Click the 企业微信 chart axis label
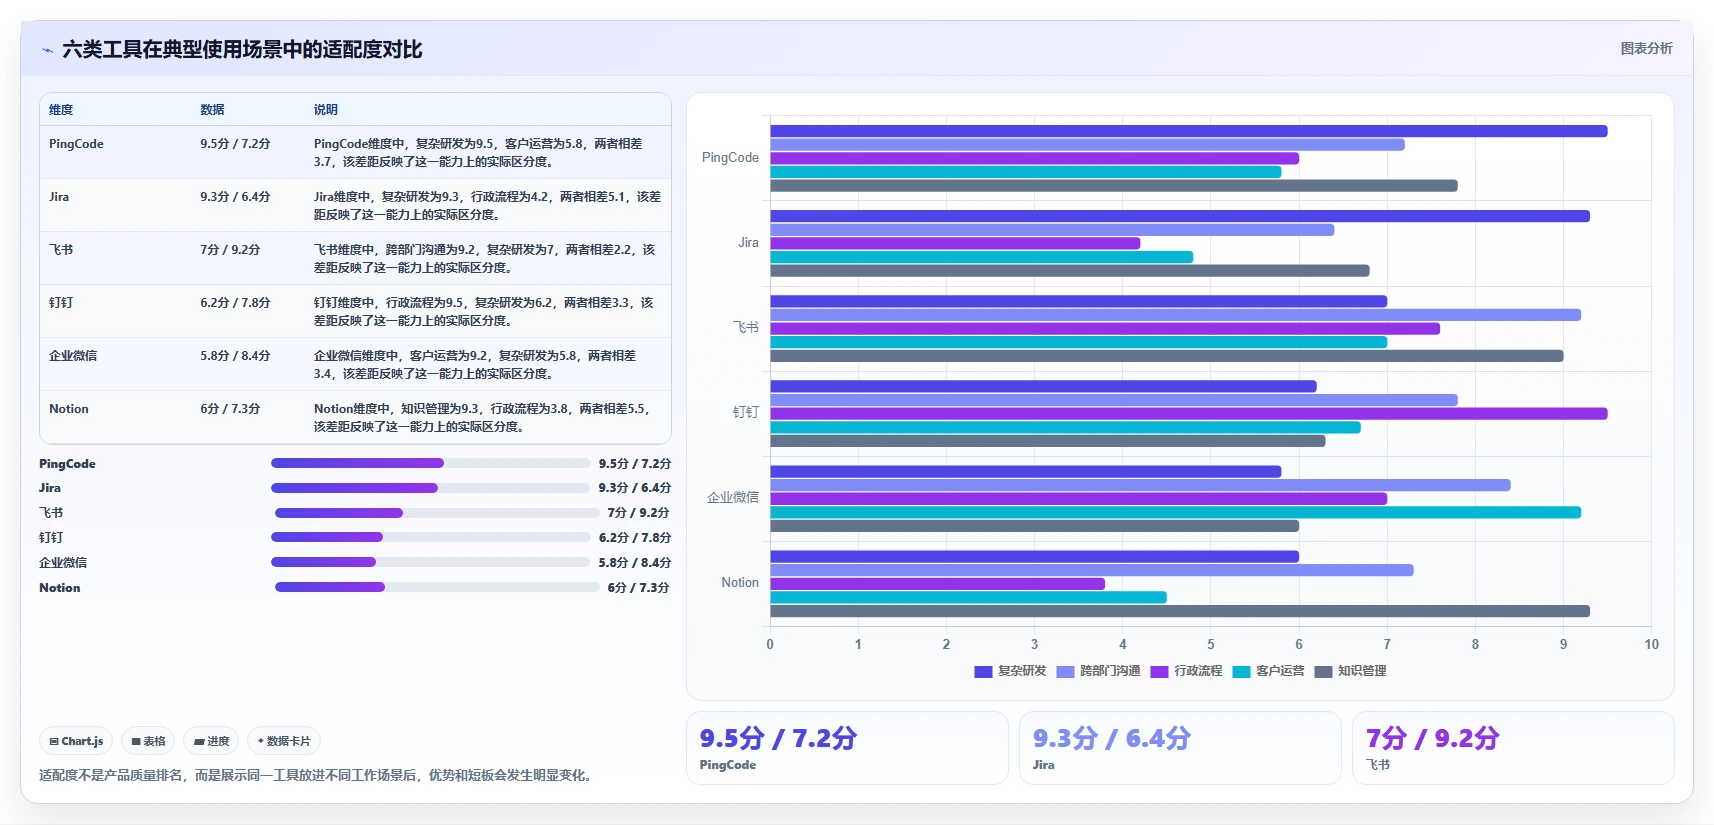 733,497
